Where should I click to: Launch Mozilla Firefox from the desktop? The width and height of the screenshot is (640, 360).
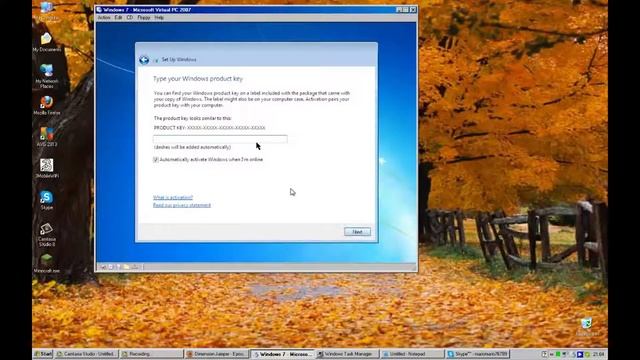click(x=47, y=105)
